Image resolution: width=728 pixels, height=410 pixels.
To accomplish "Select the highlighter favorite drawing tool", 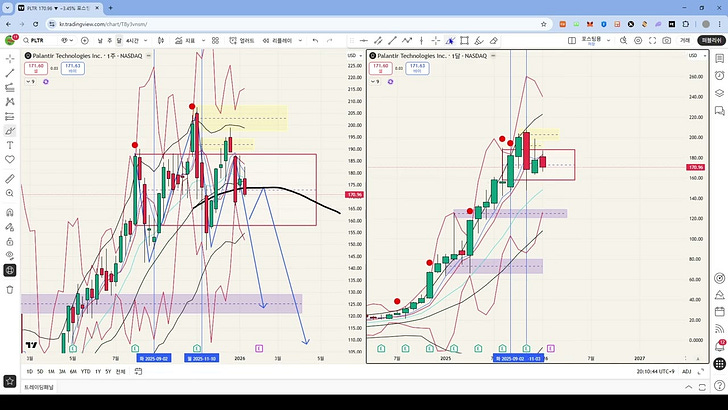I will 479,41.
